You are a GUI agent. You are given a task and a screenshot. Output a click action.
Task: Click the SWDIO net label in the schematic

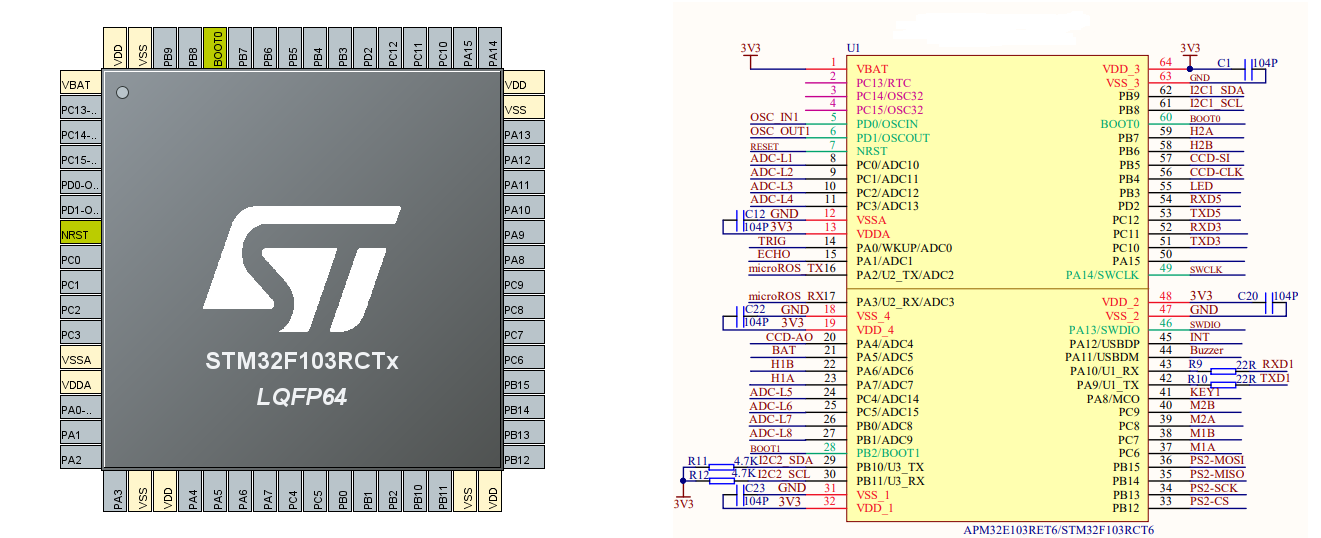click(1206, 324)
